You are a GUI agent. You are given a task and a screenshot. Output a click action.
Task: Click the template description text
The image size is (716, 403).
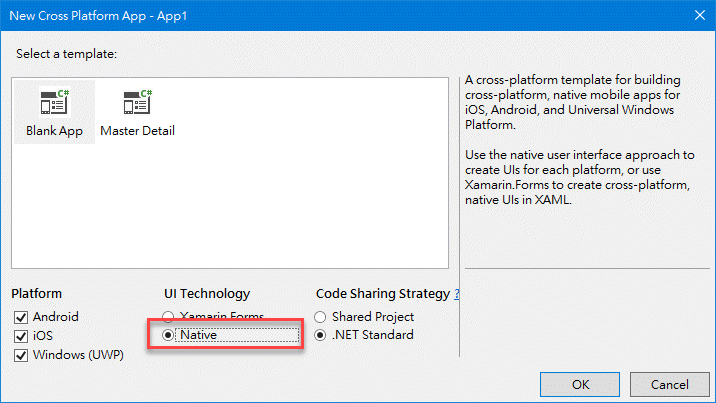[x=579, y=140]
